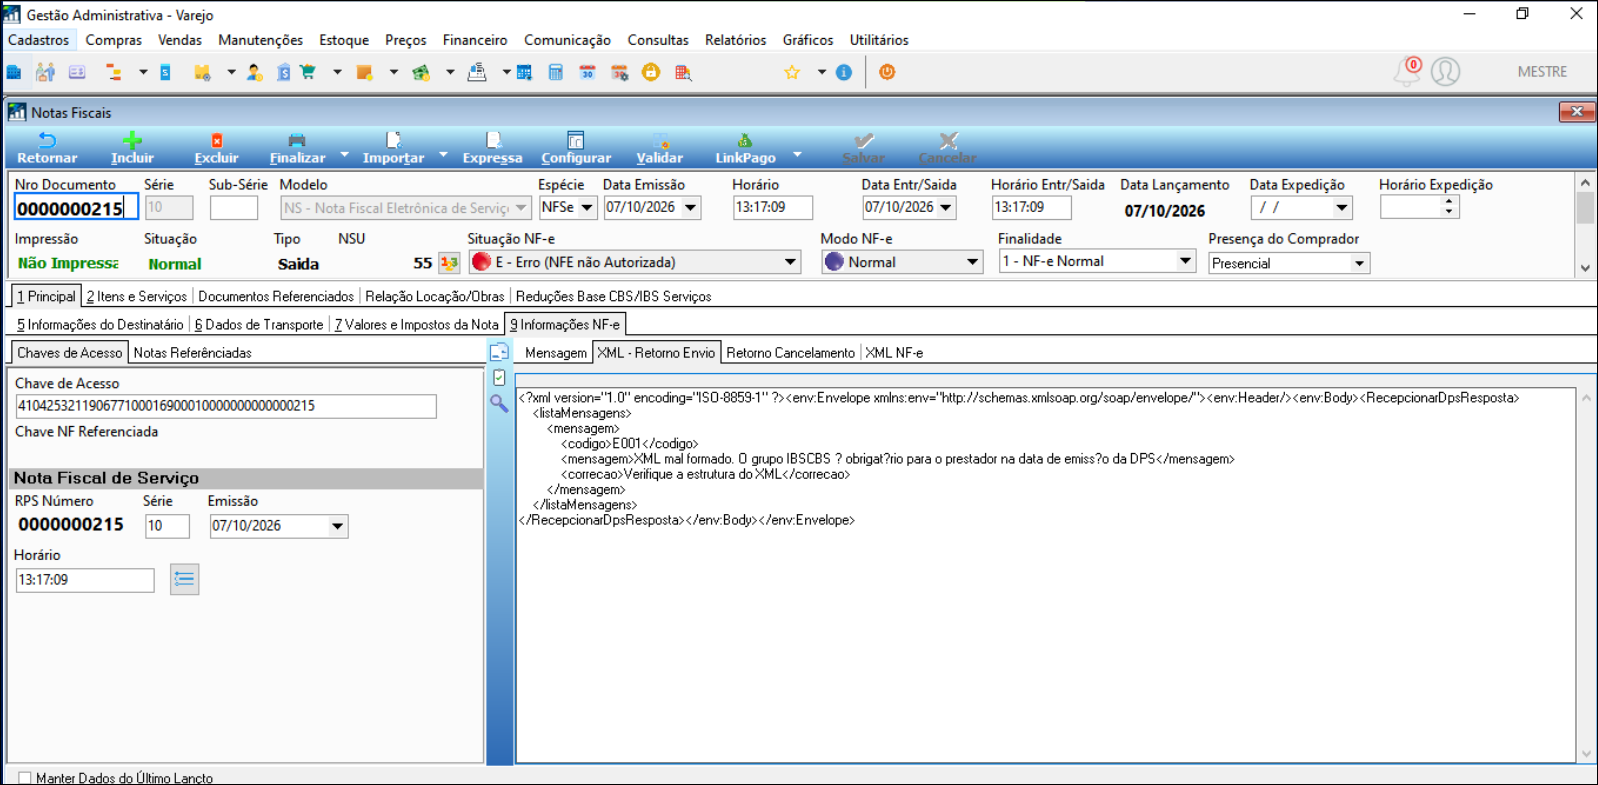Expand the Finalidade dropdown
This screenshot has height=785, width=1598.
[x=1185, y=261]
